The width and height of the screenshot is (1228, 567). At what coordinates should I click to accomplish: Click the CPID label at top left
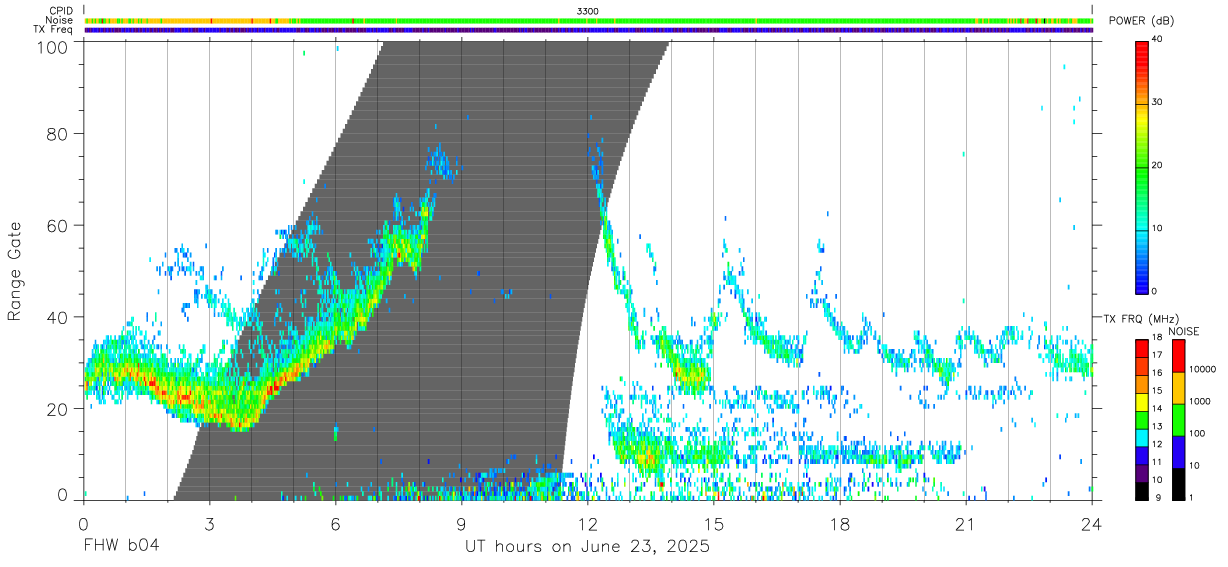(x=59, y=11)
